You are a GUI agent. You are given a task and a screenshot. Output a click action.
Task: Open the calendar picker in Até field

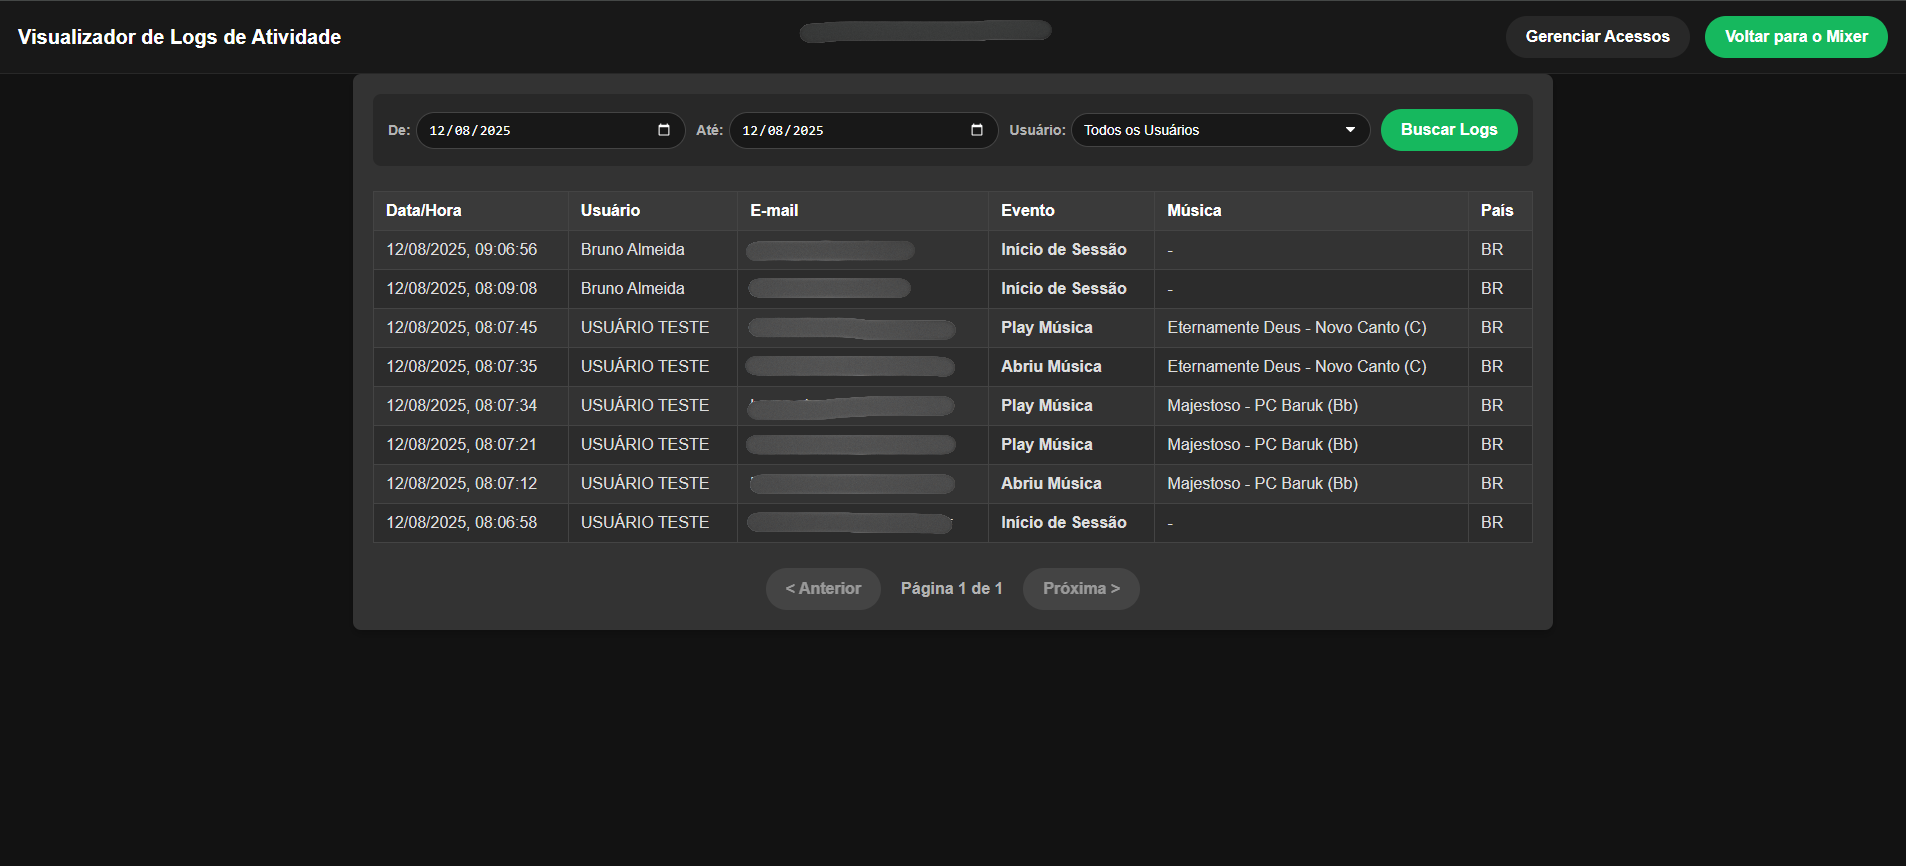tap(977, 130)
